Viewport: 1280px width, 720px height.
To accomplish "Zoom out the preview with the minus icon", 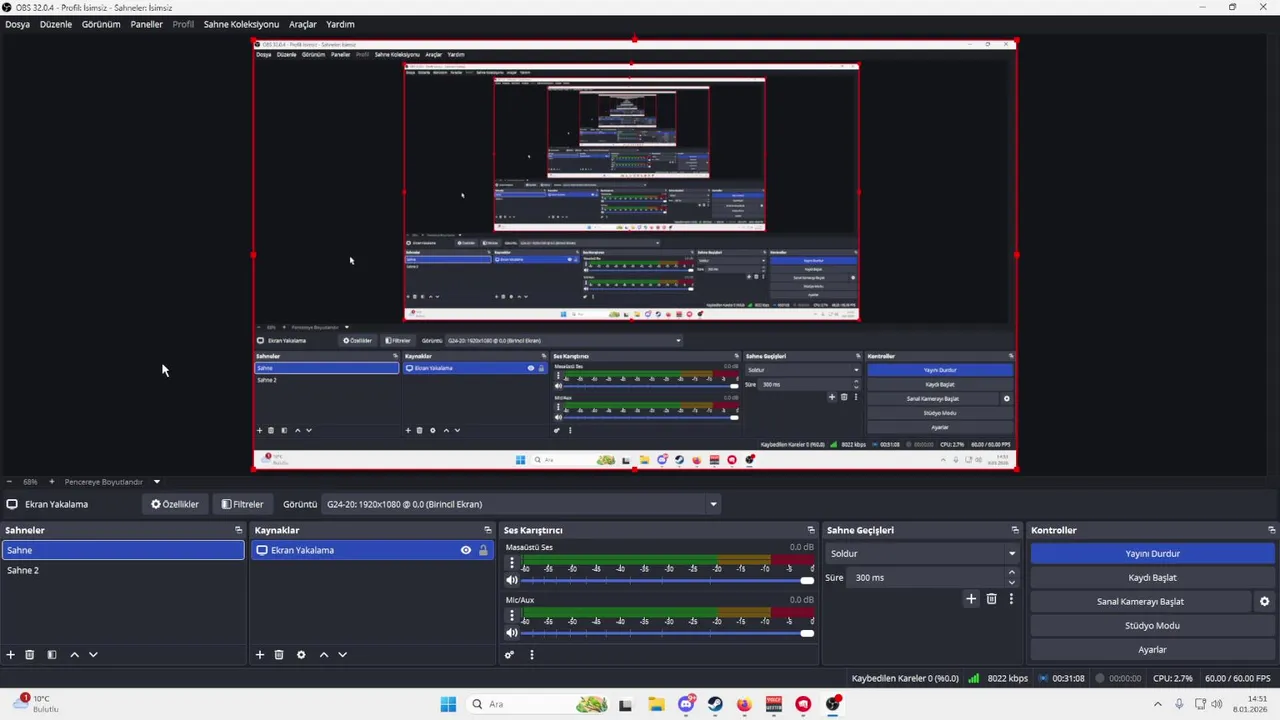I will 9,482.
